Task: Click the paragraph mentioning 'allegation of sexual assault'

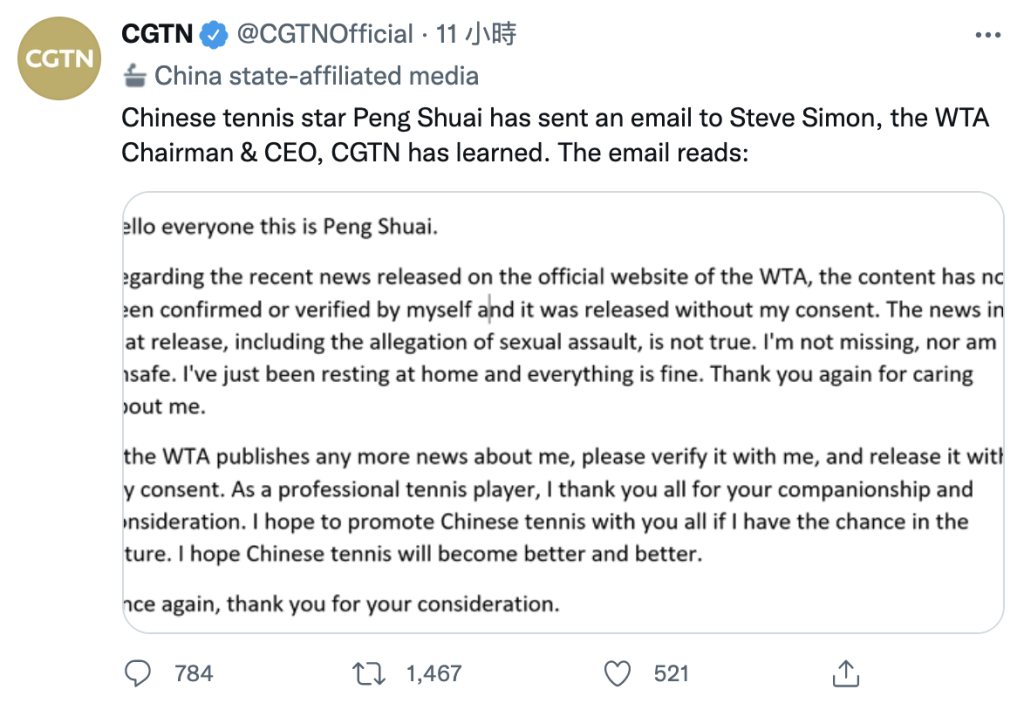Action: point(563,342)
